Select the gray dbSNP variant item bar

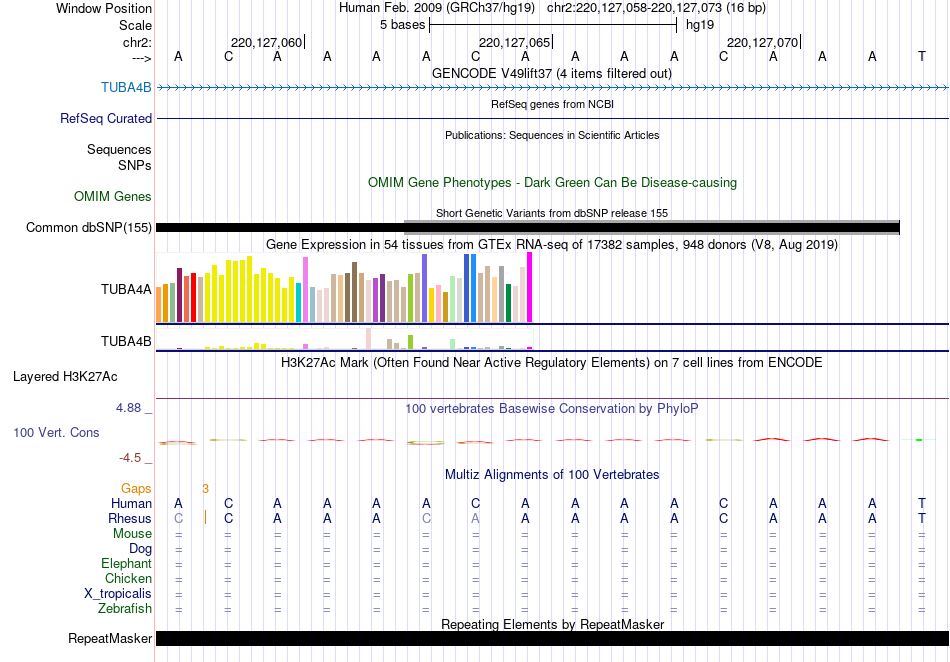point(651,221)
